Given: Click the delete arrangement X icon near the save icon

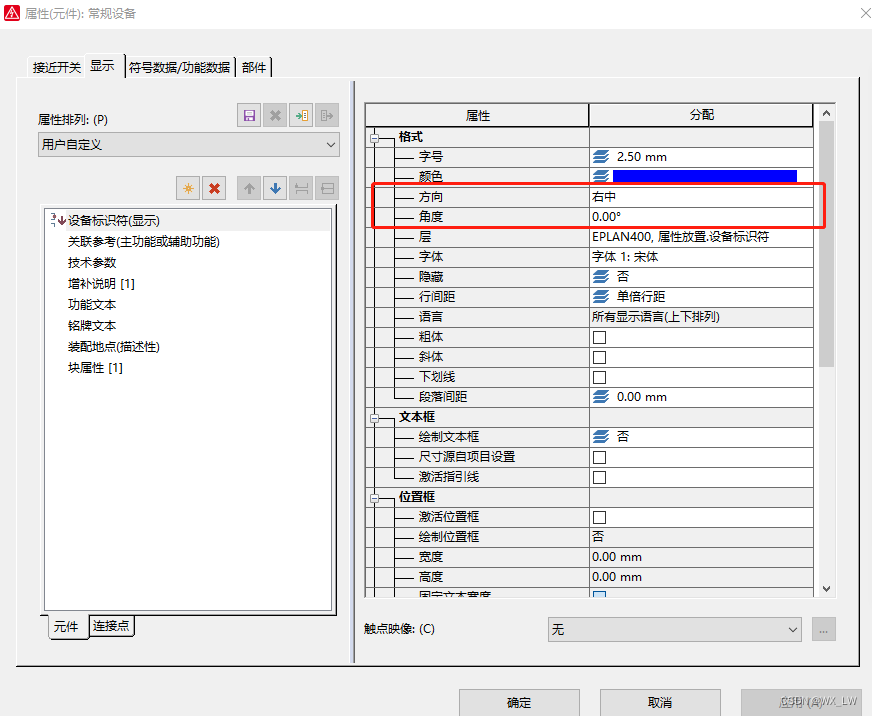Looking at the screenshot, I should (275, 116).
